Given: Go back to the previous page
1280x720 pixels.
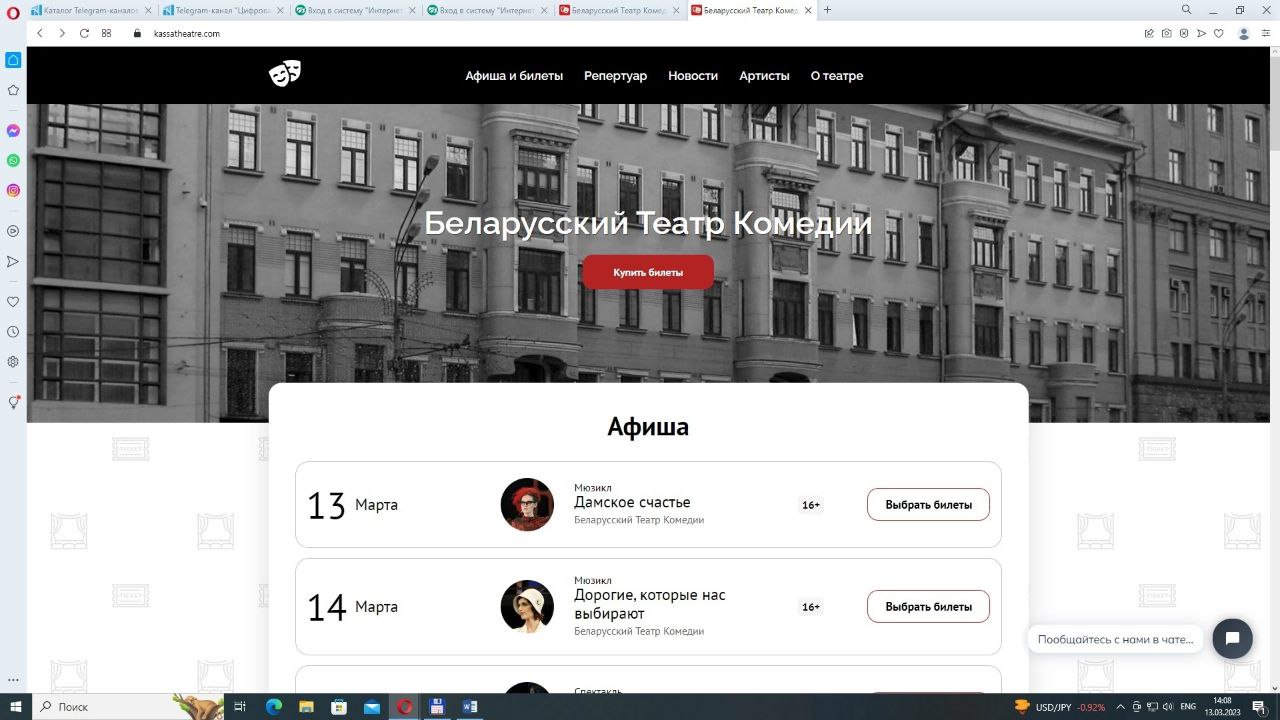Looking at the screenshot, I should (x=40, y=33).
